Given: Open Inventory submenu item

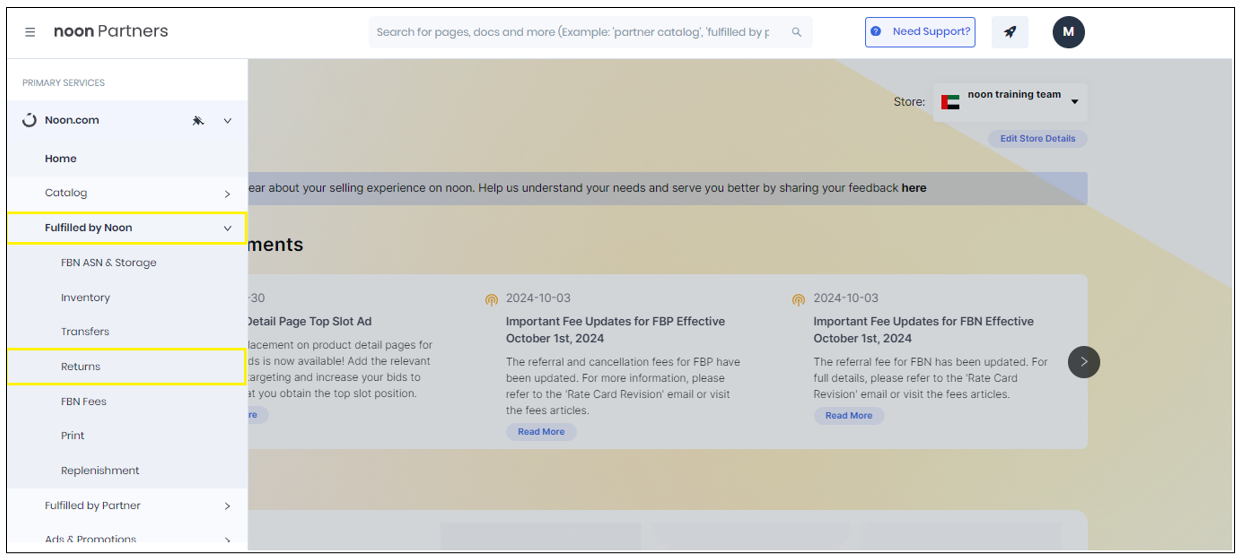Looking at the screenshot, I should 85,298.
